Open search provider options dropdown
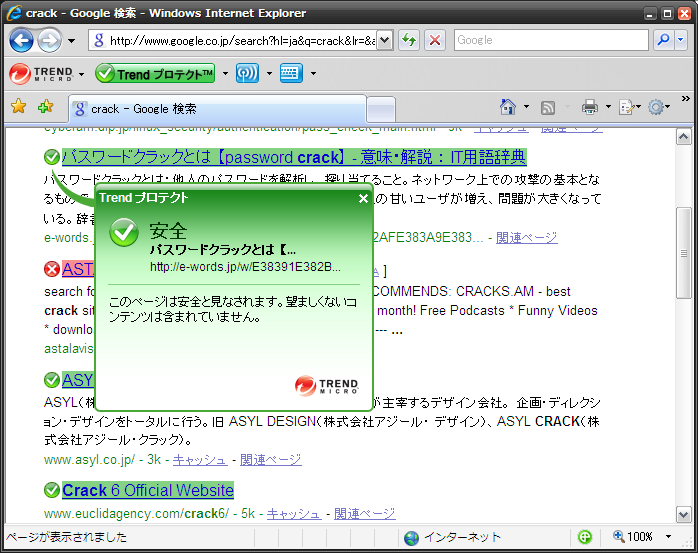Viewport: 698px width, 553px height. click(x=681, y=40)
